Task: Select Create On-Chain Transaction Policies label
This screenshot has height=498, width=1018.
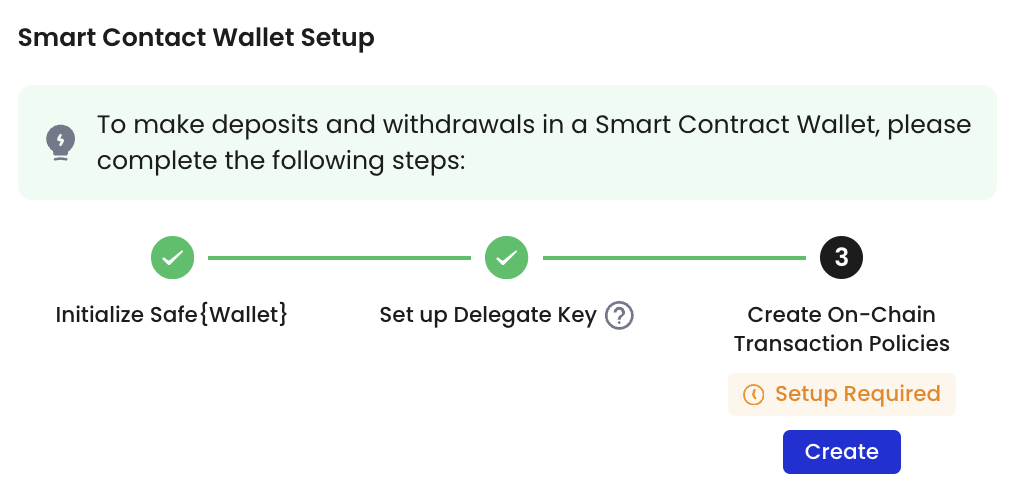Action: pos(841,329)
